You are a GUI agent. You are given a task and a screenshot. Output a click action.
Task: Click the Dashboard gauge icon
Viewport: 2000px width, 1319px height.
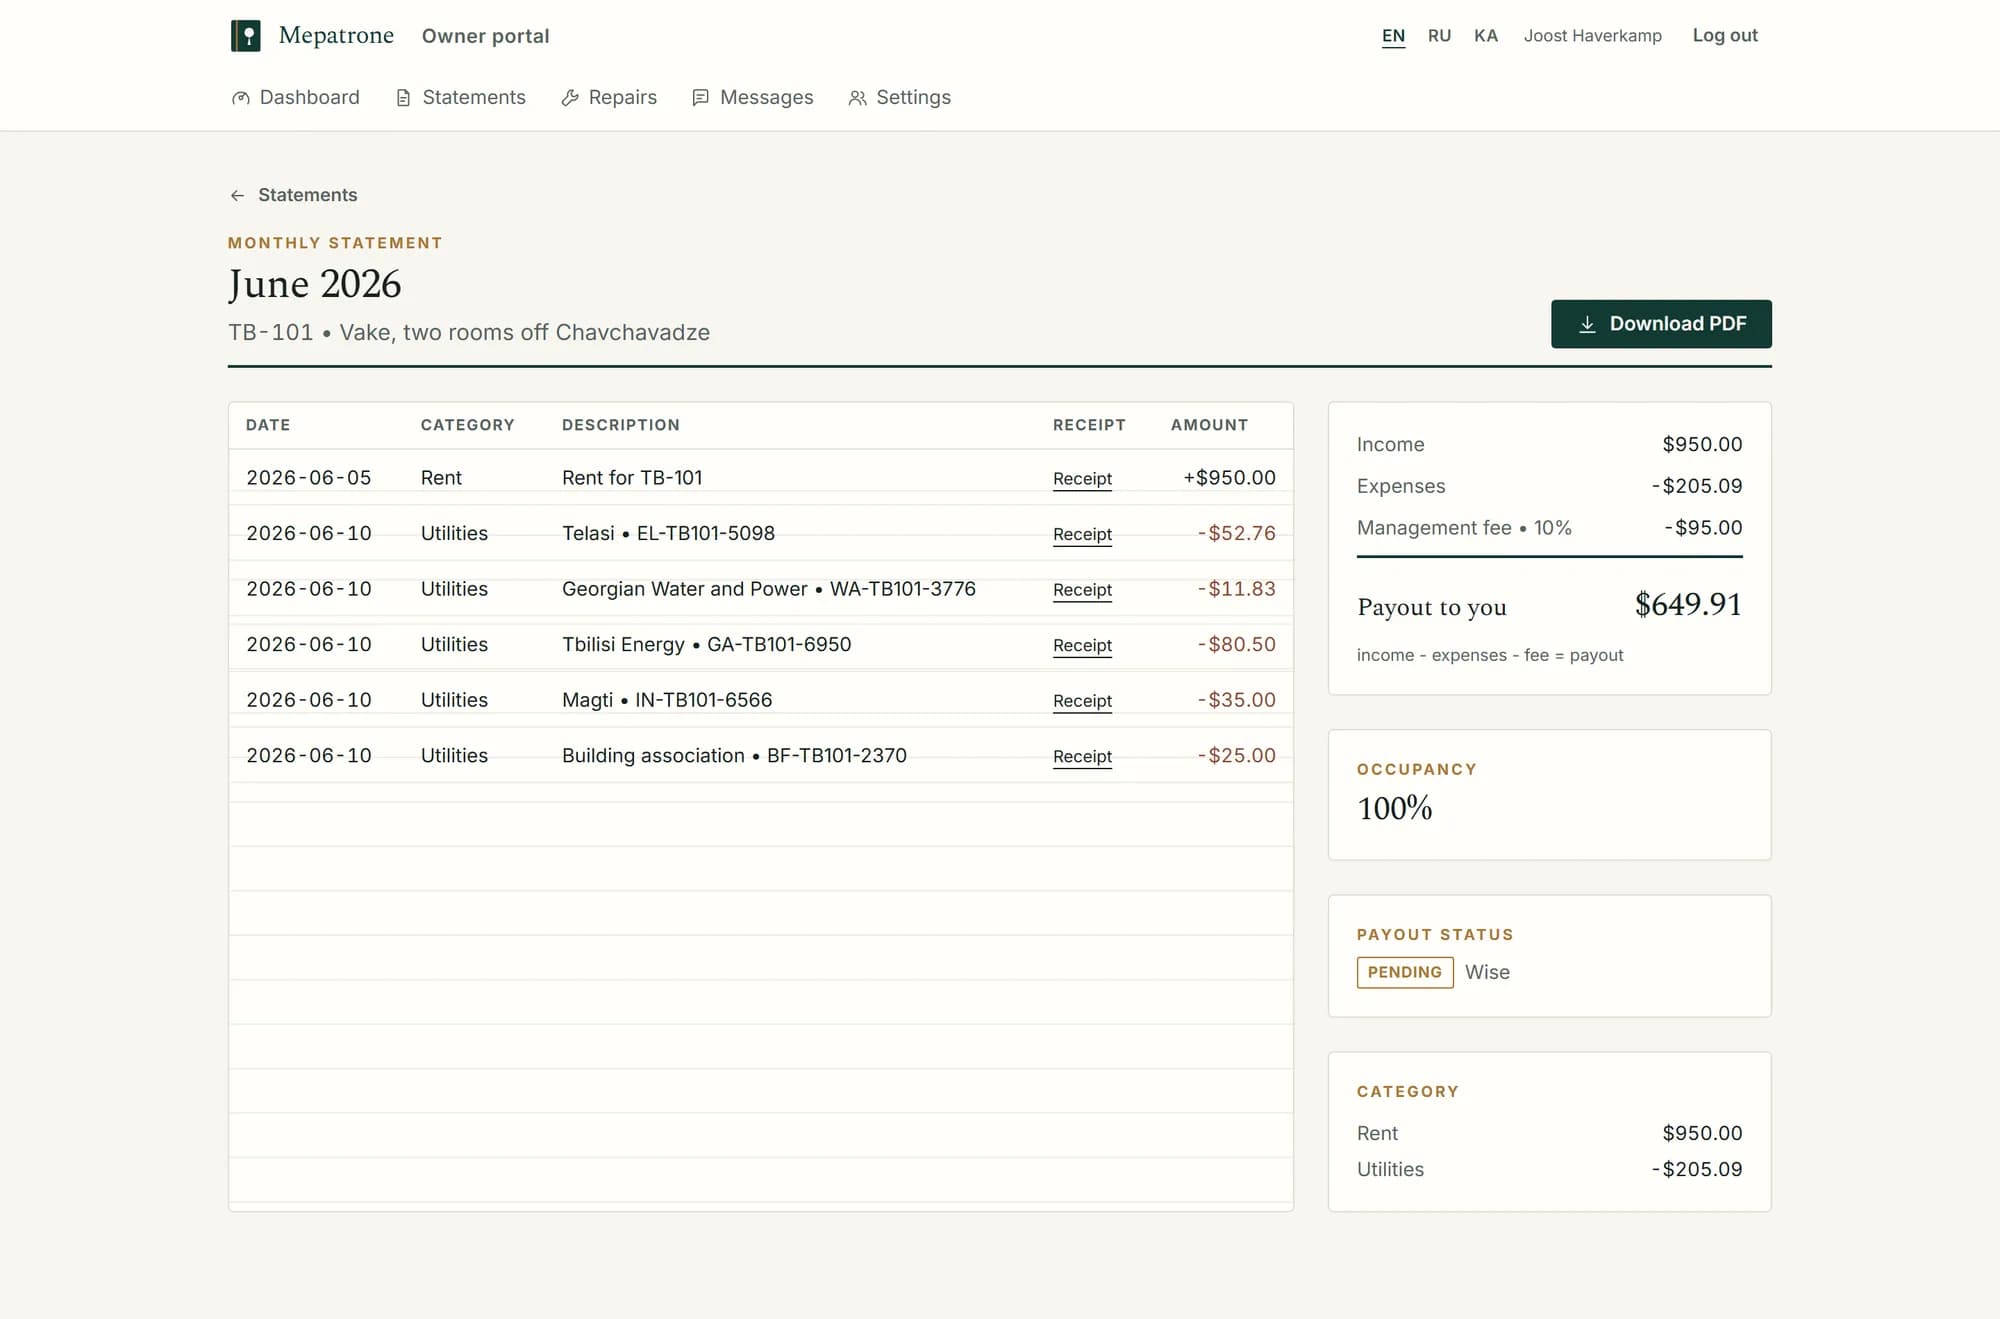[240, 98]
